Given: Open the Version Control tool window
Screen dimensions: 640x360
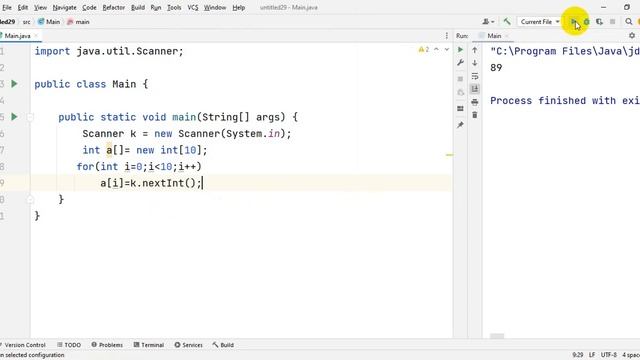Looking at the screenshot, I should coord(23,345).
